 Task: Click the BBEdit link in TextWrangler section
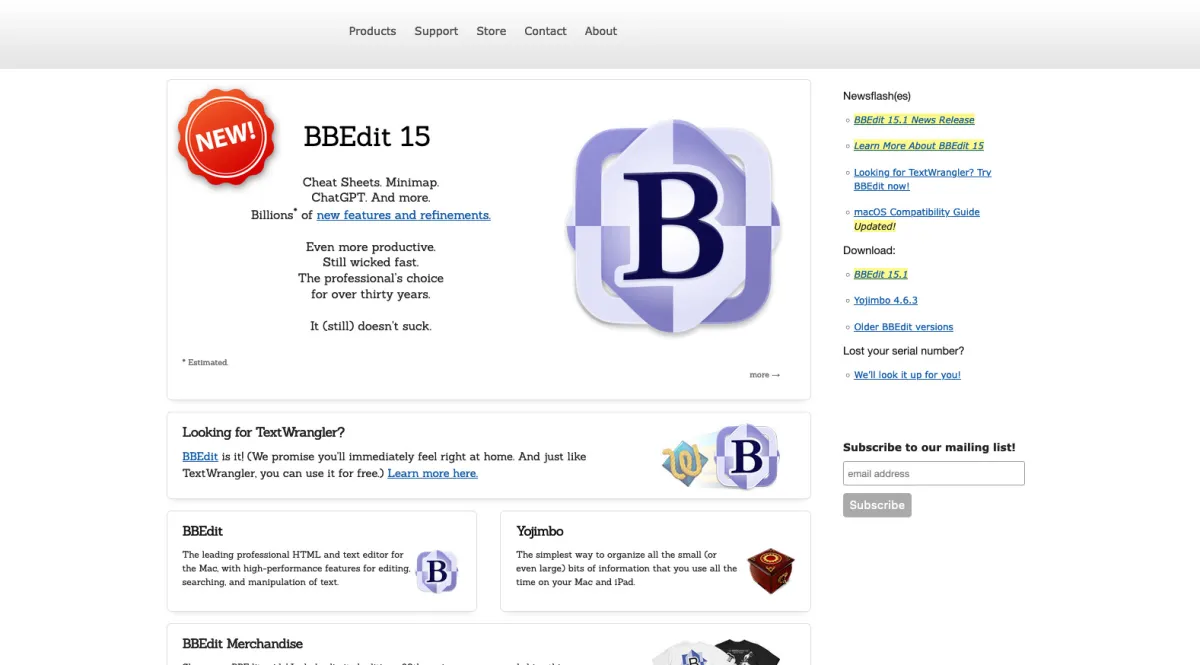click(x=200, y=456)
